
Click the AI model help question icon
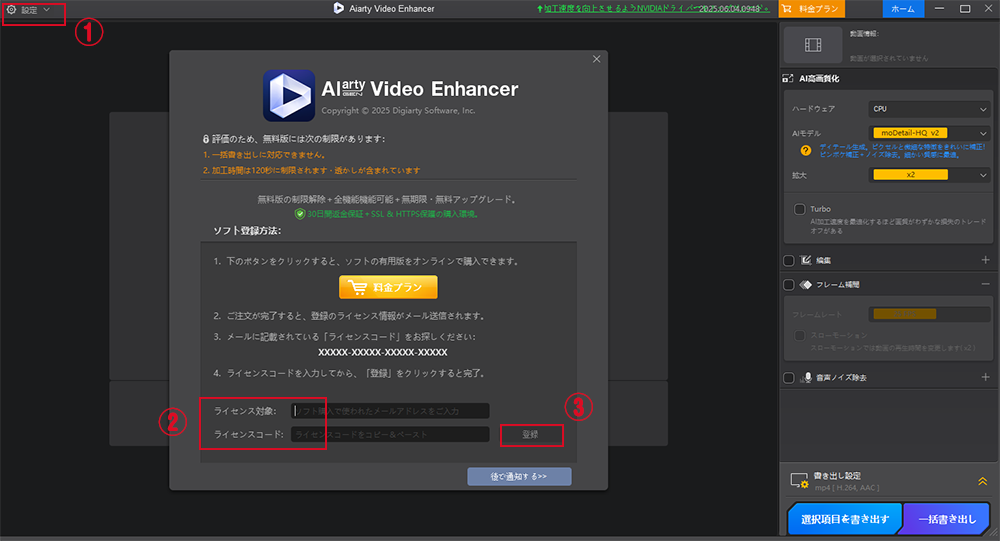point(806,151)
